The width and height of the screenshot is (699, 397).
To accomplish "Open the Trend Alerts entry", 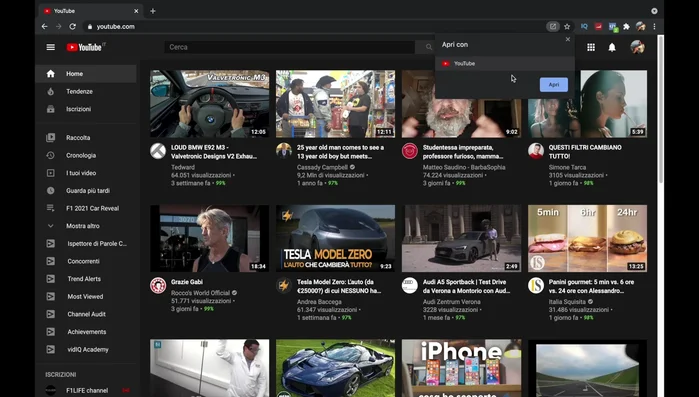I will [86, 279].
